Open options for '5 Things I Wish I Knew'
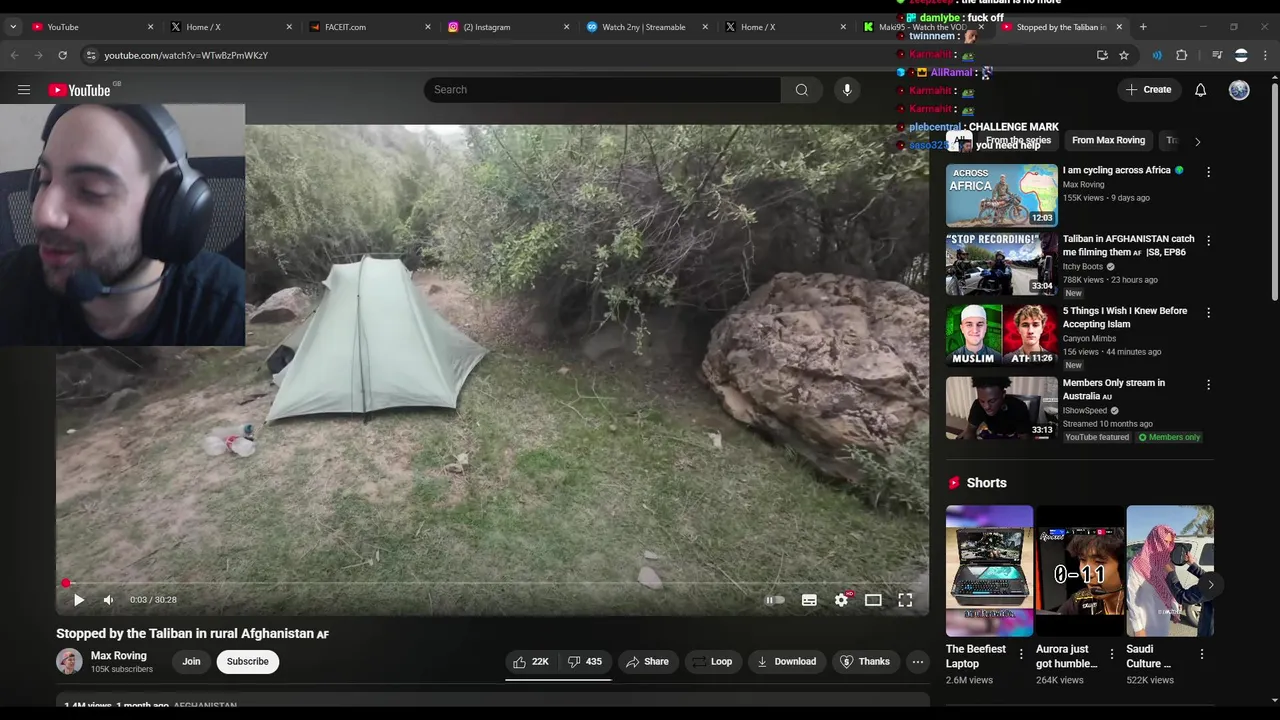 [1208, 313]
